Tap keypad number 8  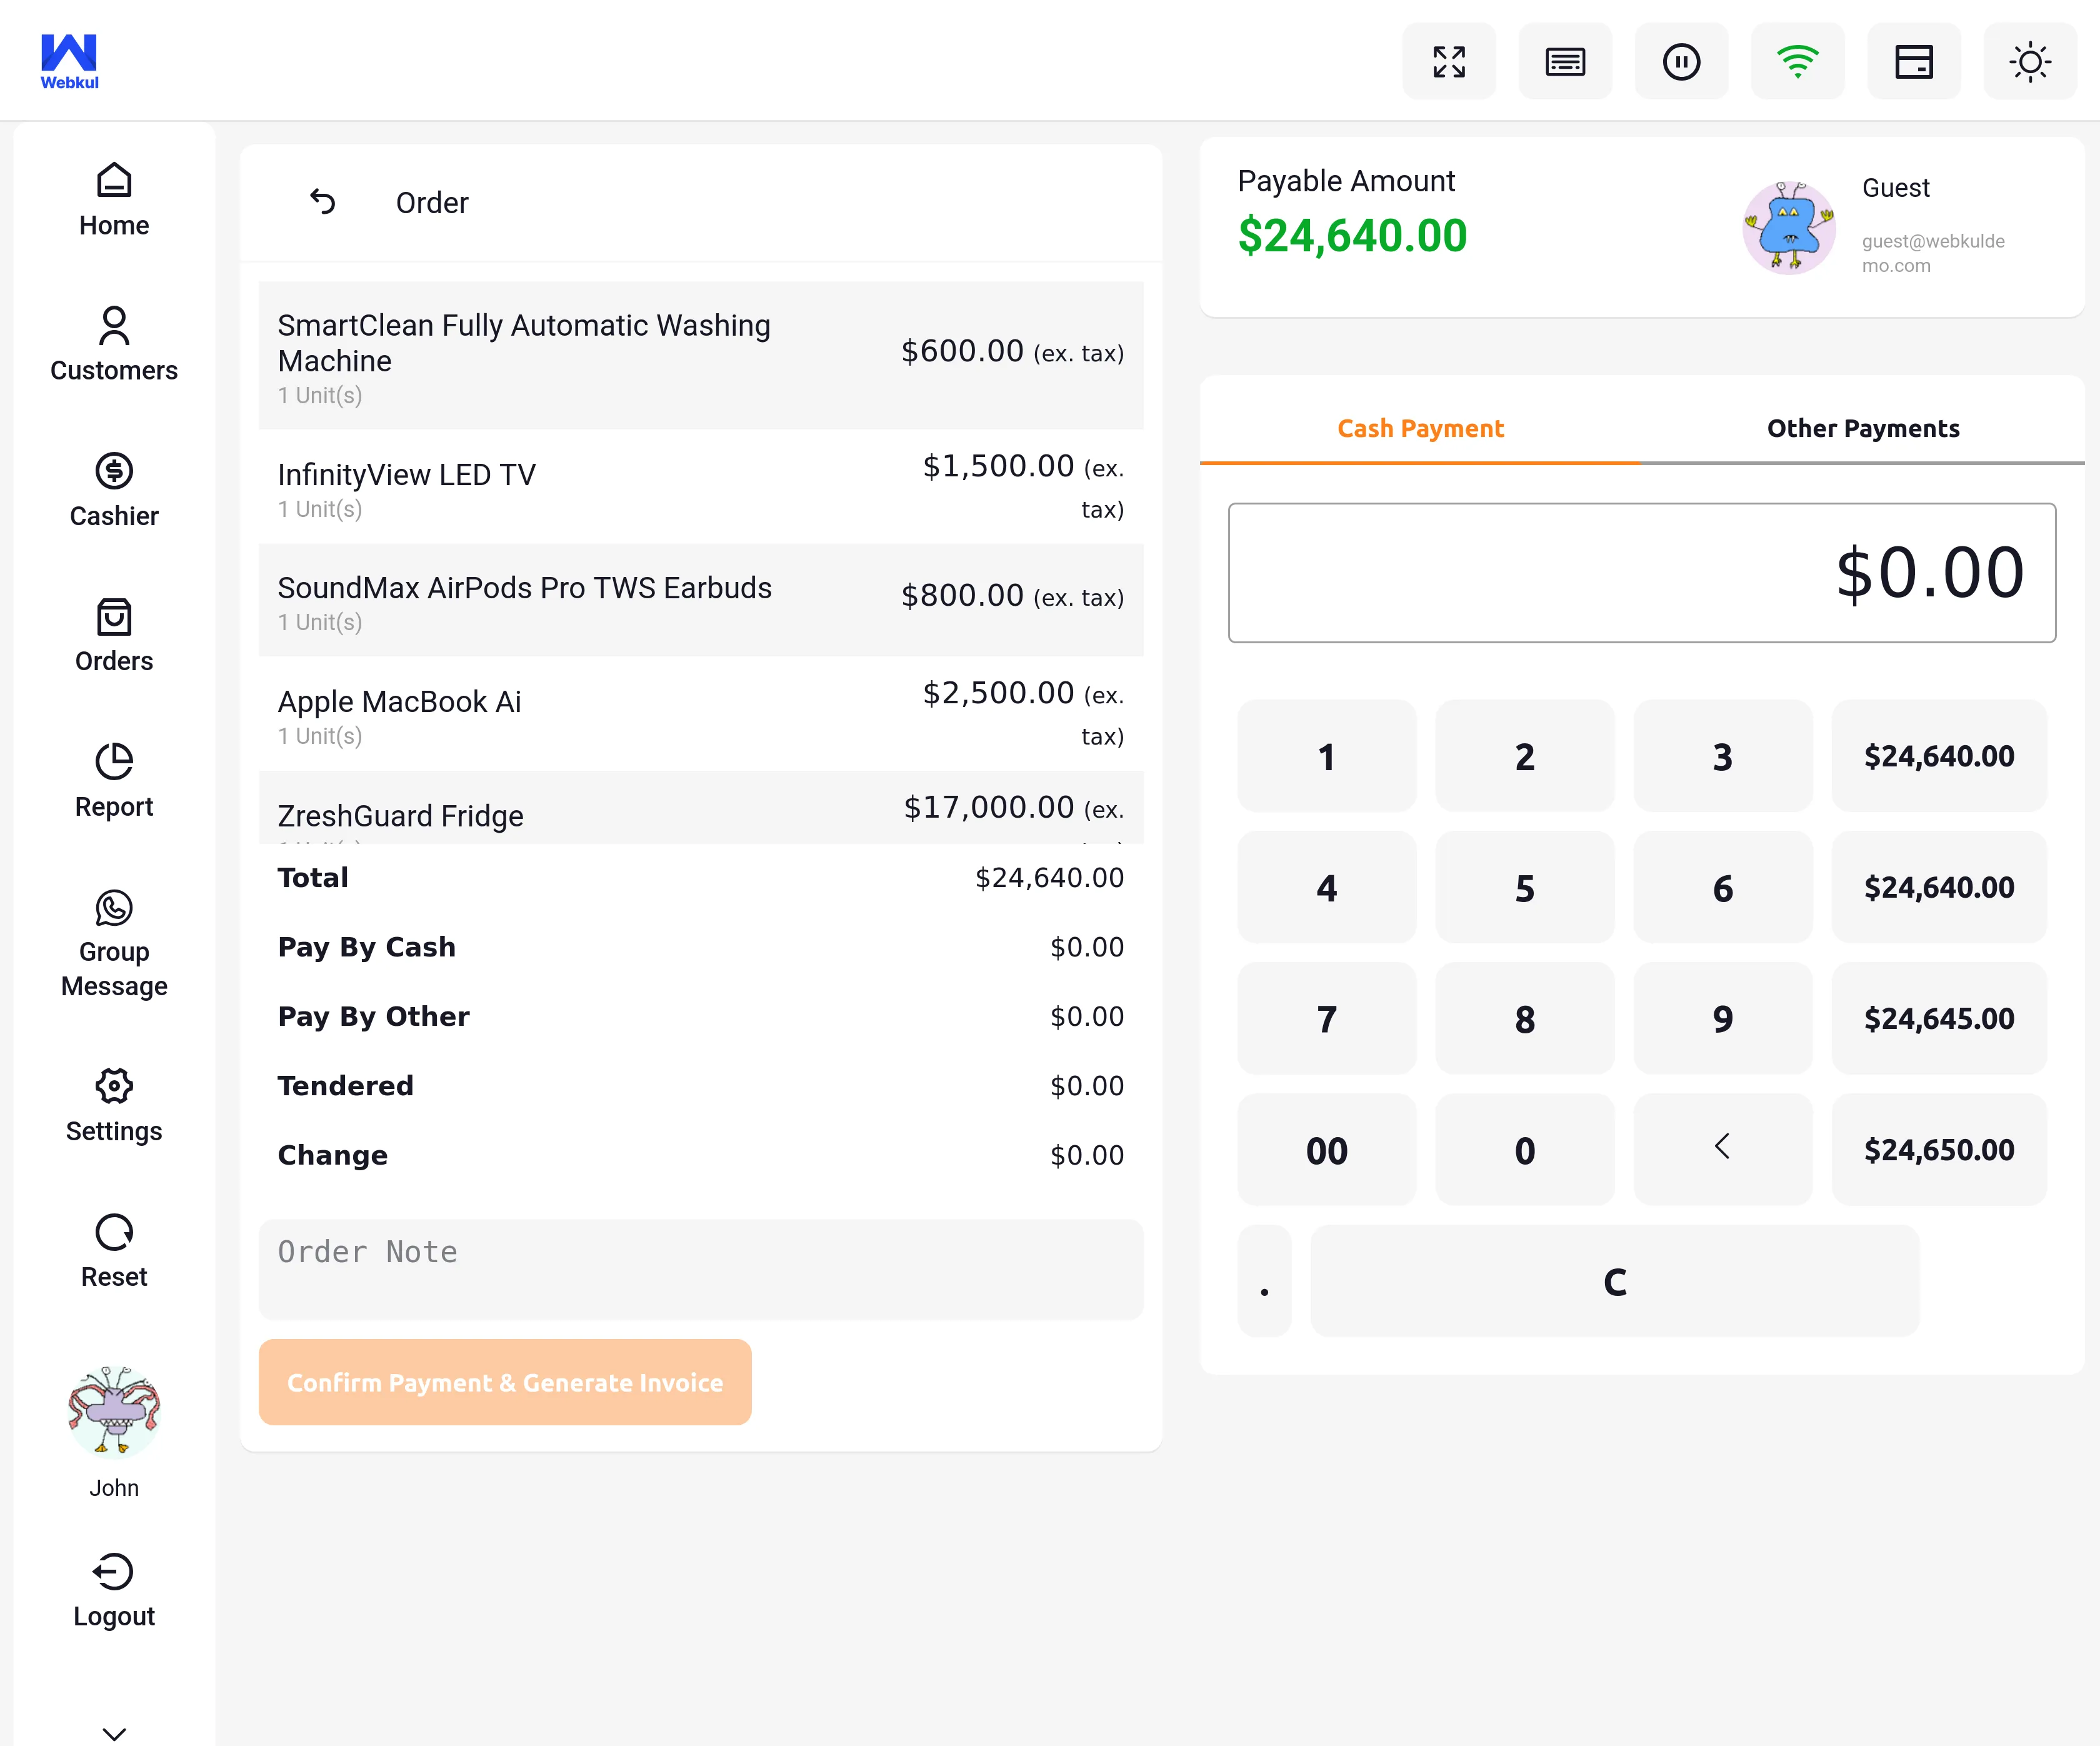click(x=1525, y=1018)
